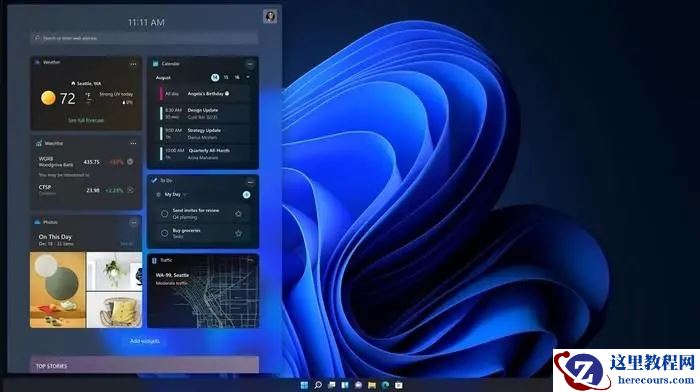The height and width of the screenshot is (392, 700).
Task: Click the Traffic widget icon
Action: 154,260
